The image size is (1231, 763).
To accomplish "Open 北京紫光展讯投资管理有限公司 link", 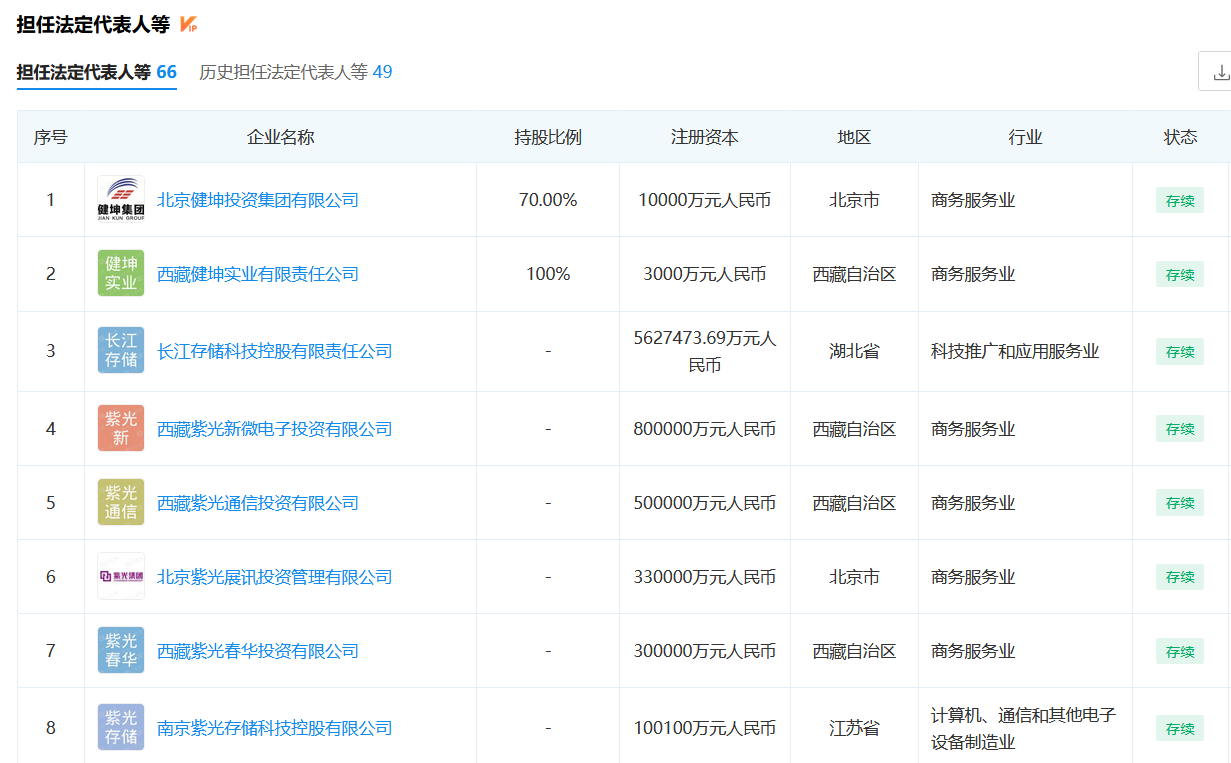I will pos(275,577).
